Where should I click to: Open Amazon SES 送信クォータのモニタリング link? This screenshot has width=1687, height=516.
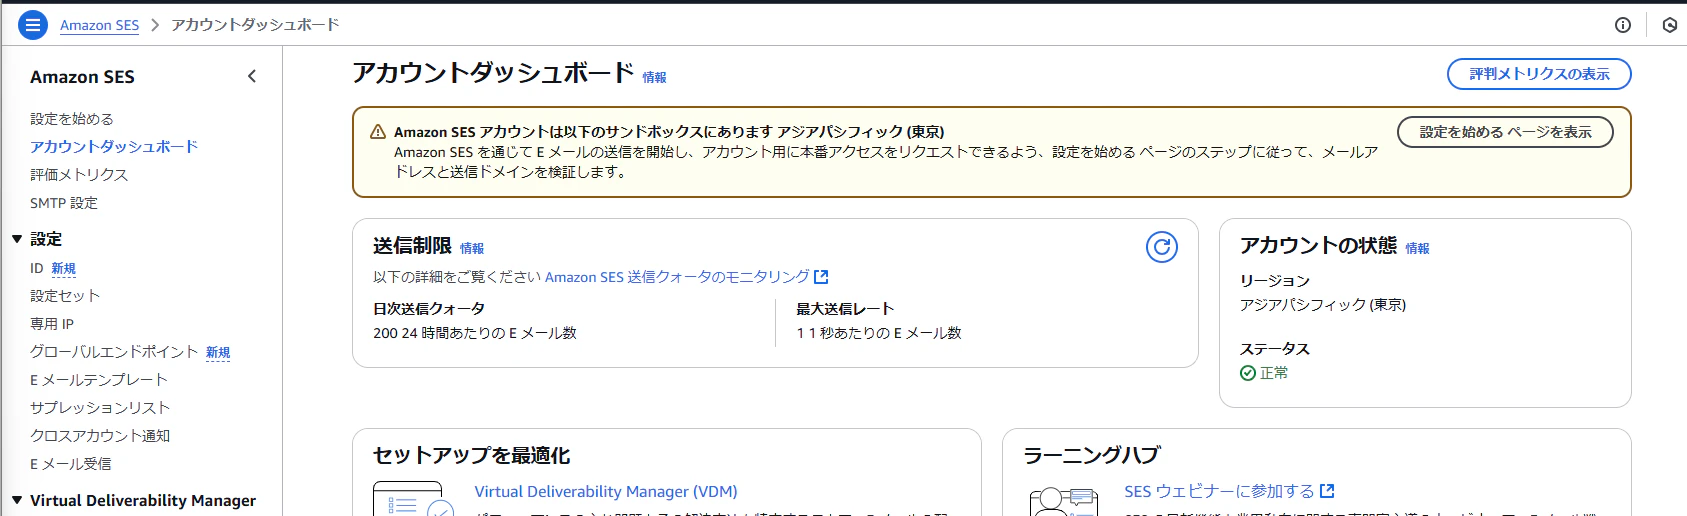[686, 277]
